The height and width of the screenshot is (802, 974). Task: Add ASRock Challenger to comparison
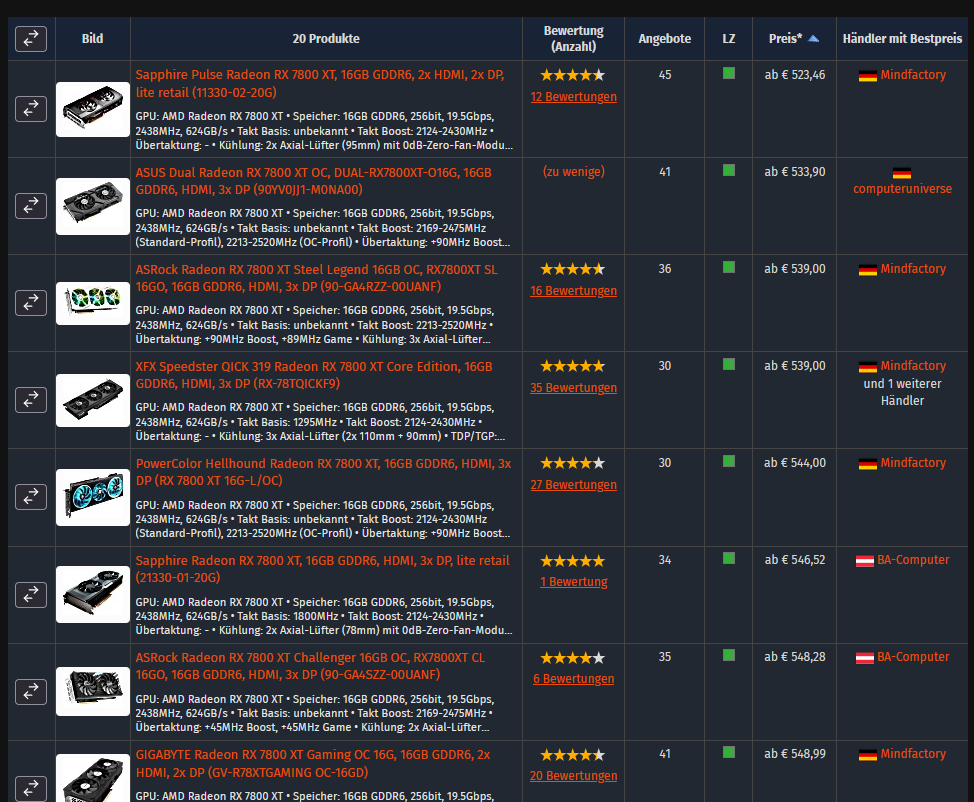31,691
